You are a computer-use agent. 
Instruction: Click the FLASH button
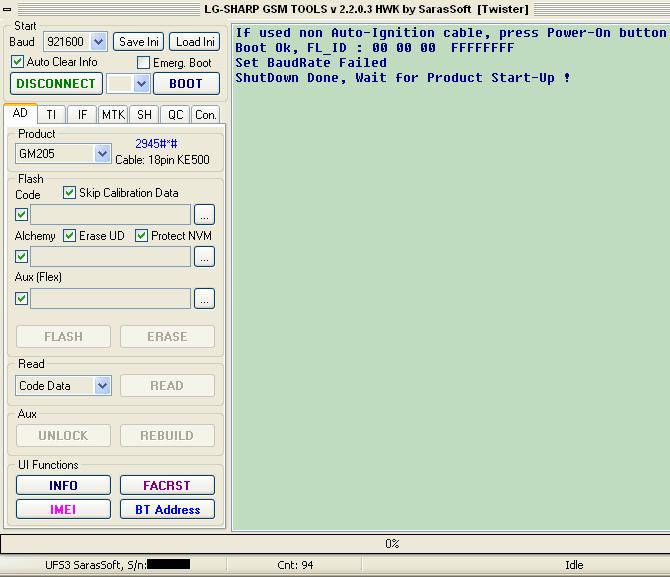(x=63, y=336)
